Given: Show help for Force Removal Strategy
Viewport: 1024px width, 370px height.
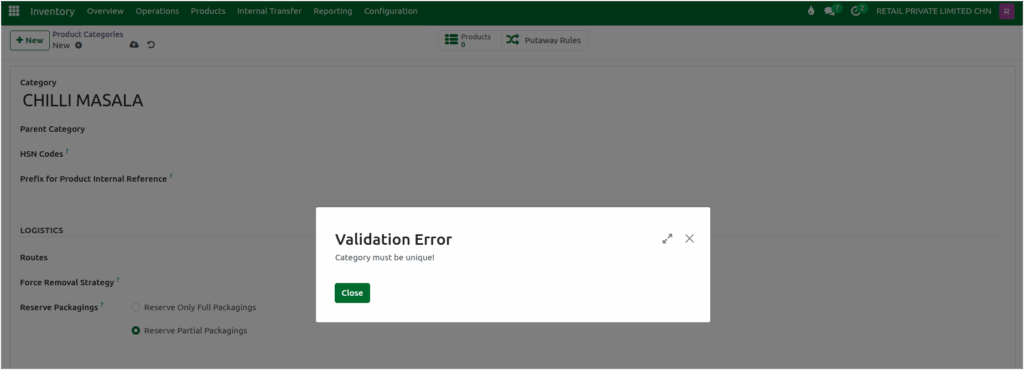Looking at the screenshot, I should point(118,280).
